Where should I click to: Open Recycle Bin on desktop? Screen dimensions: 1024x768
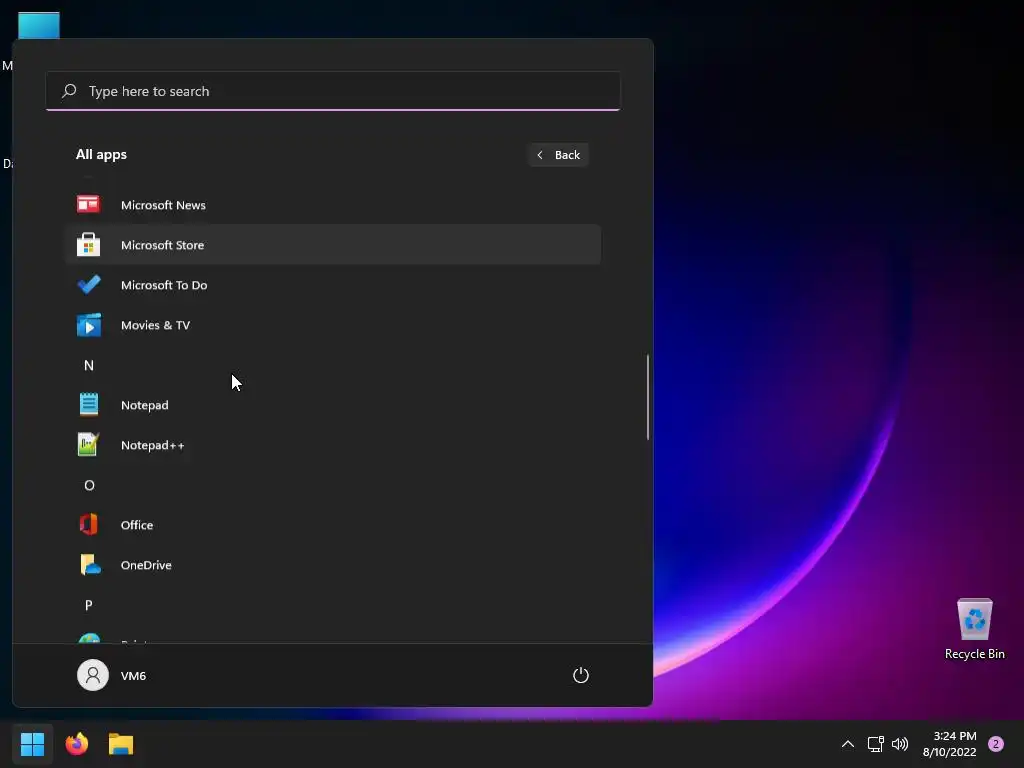(x=974, y=628)
